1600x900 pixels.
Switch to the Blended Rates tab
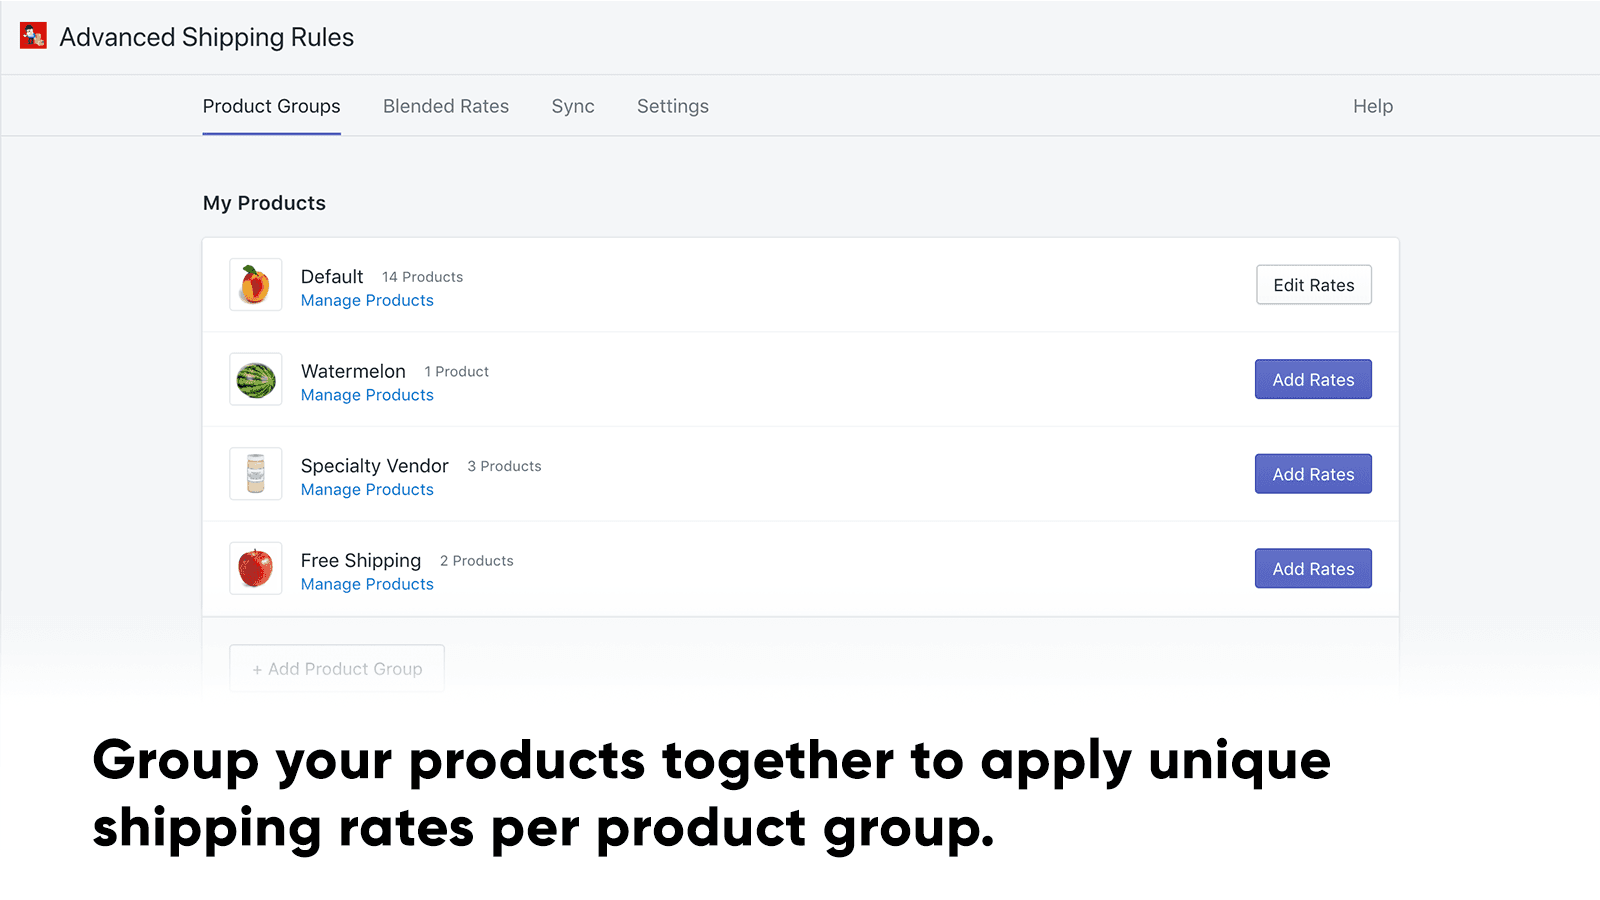446,106
